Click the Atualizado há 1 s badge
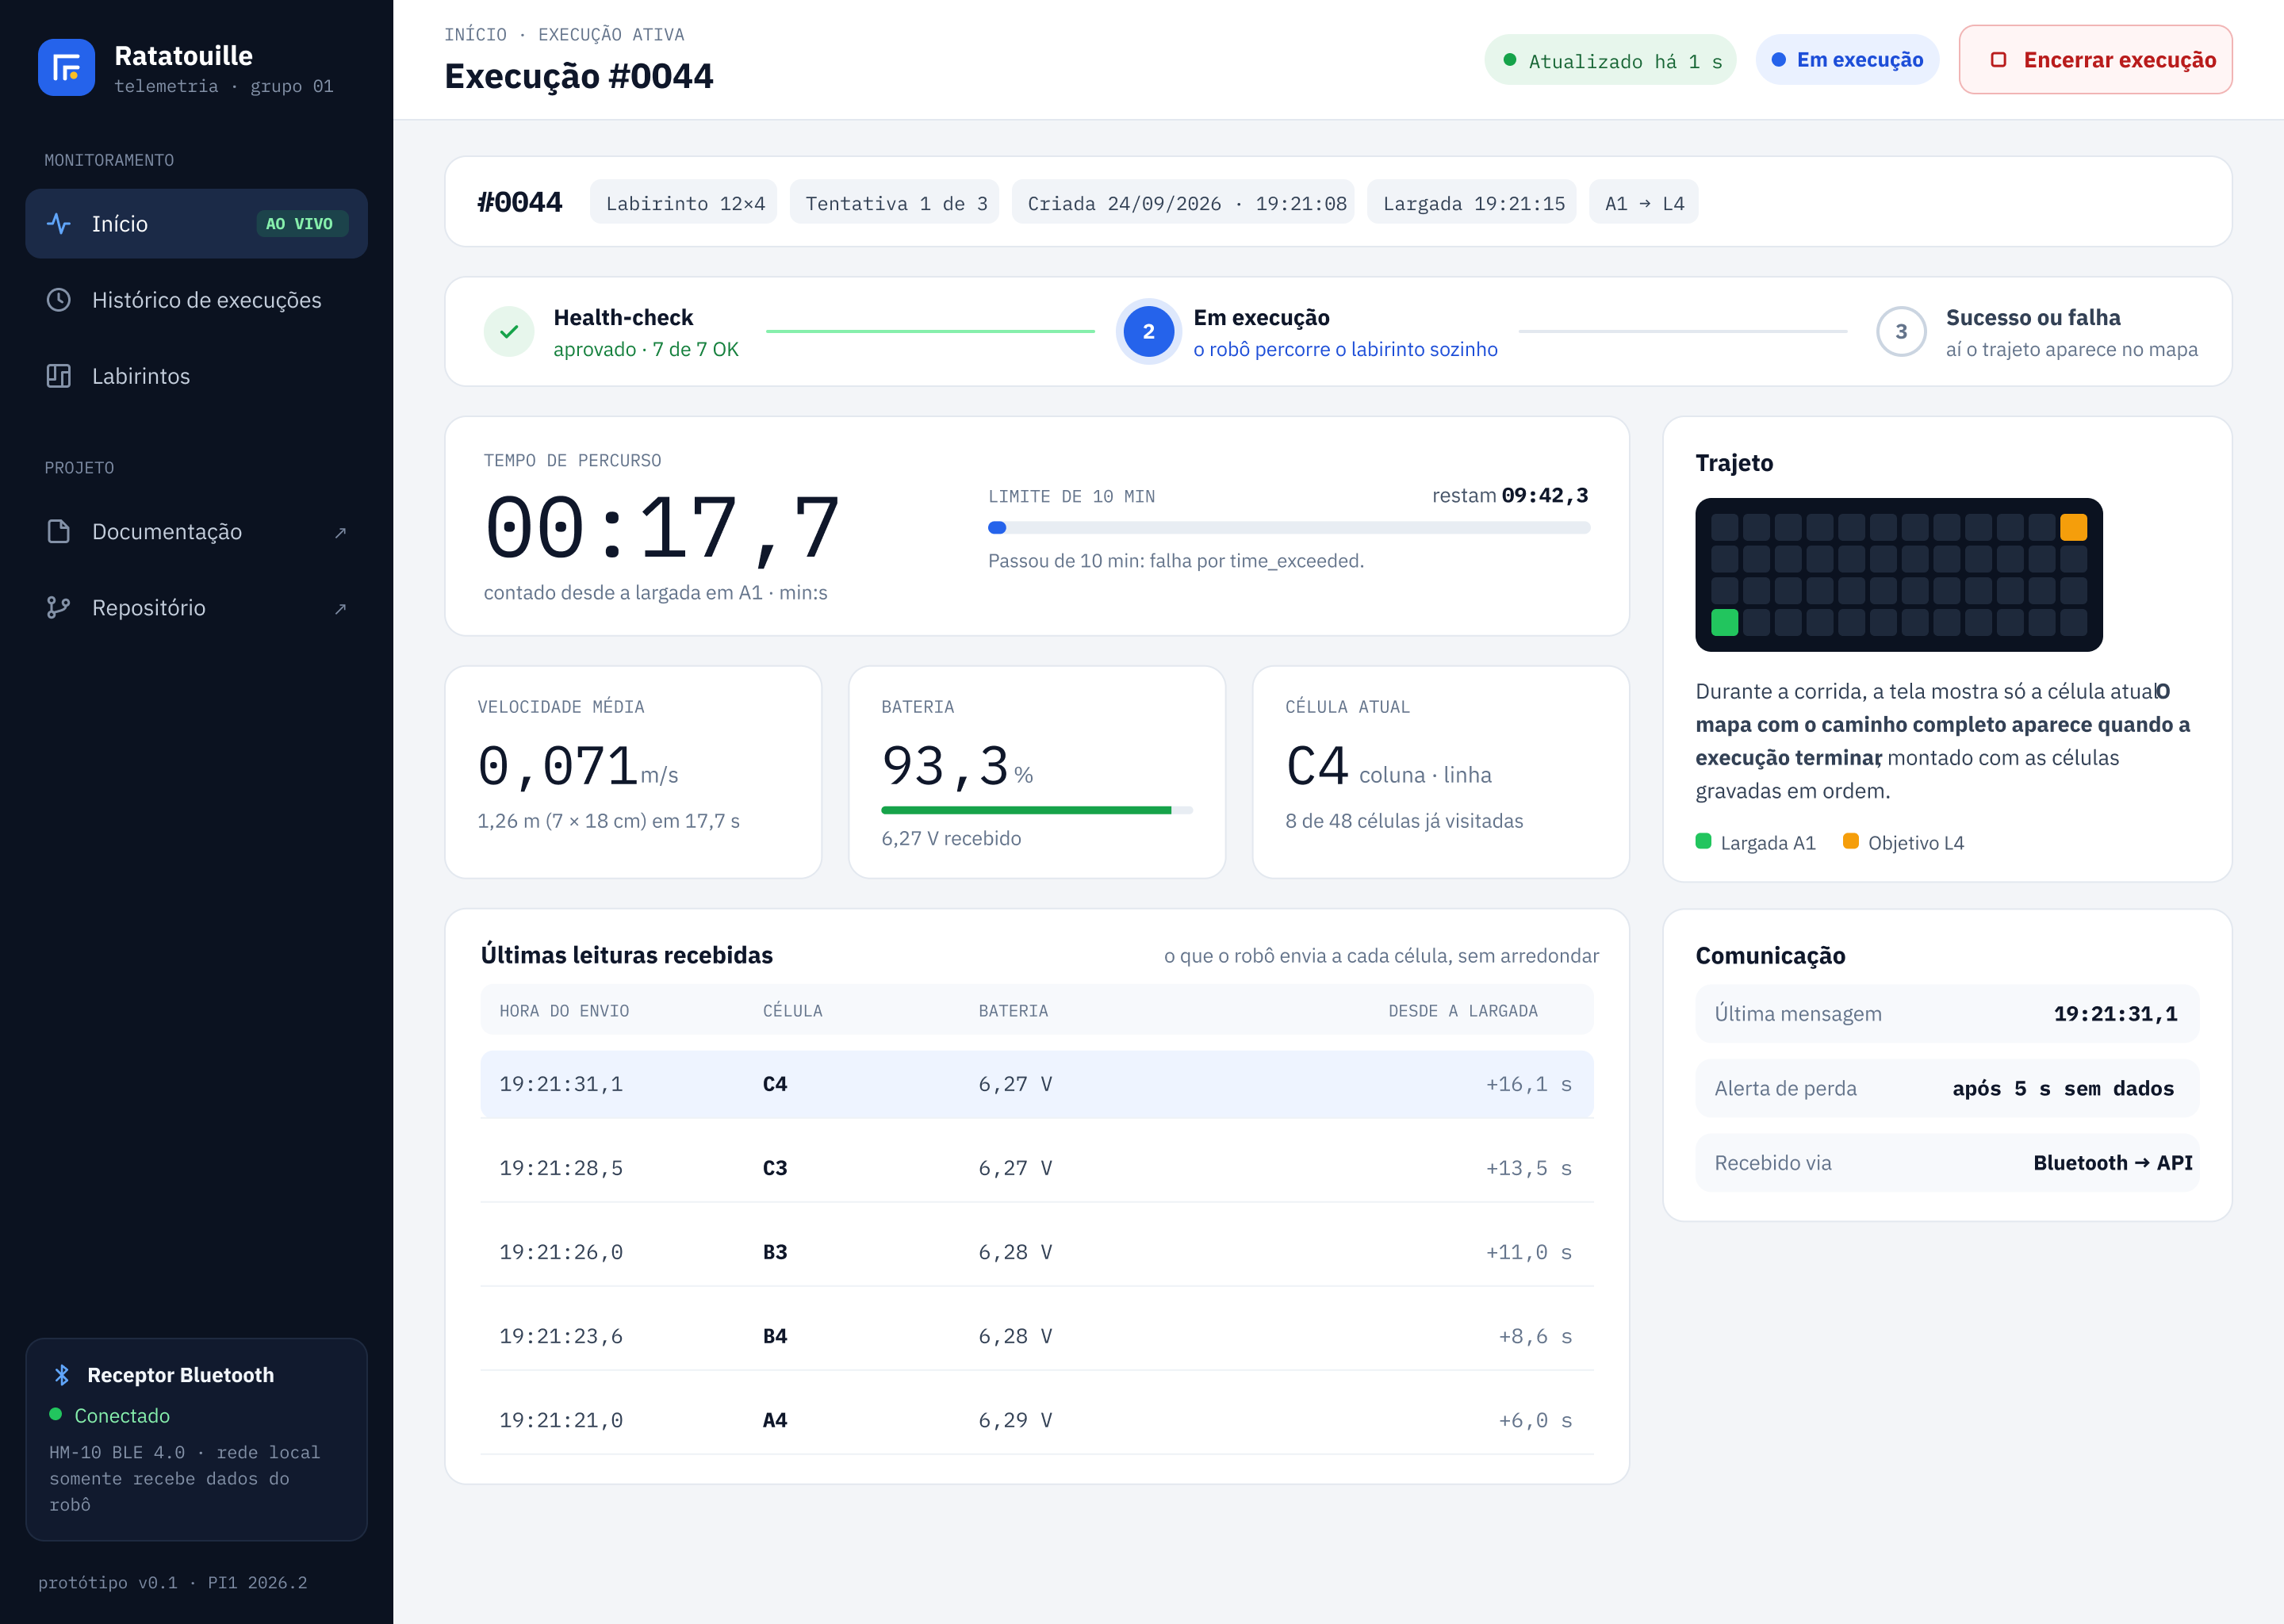The image size is (2284, 1624). tap(1611, 60)
